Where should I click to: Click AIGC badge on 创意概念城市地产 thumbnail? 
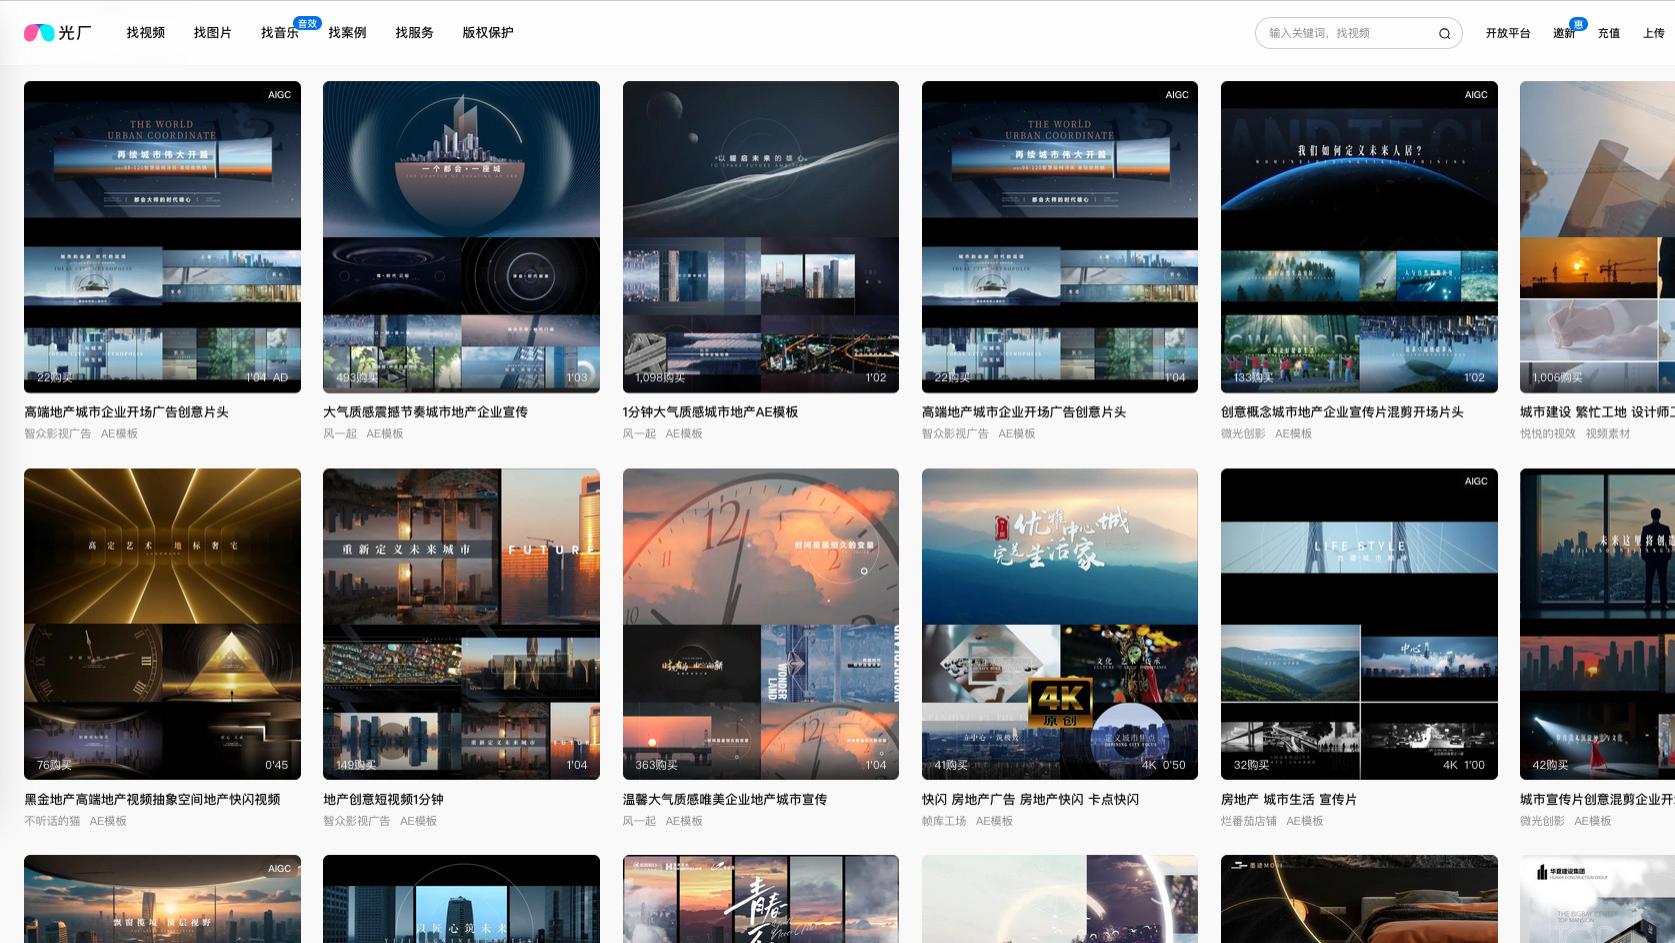coord(1476,95)
